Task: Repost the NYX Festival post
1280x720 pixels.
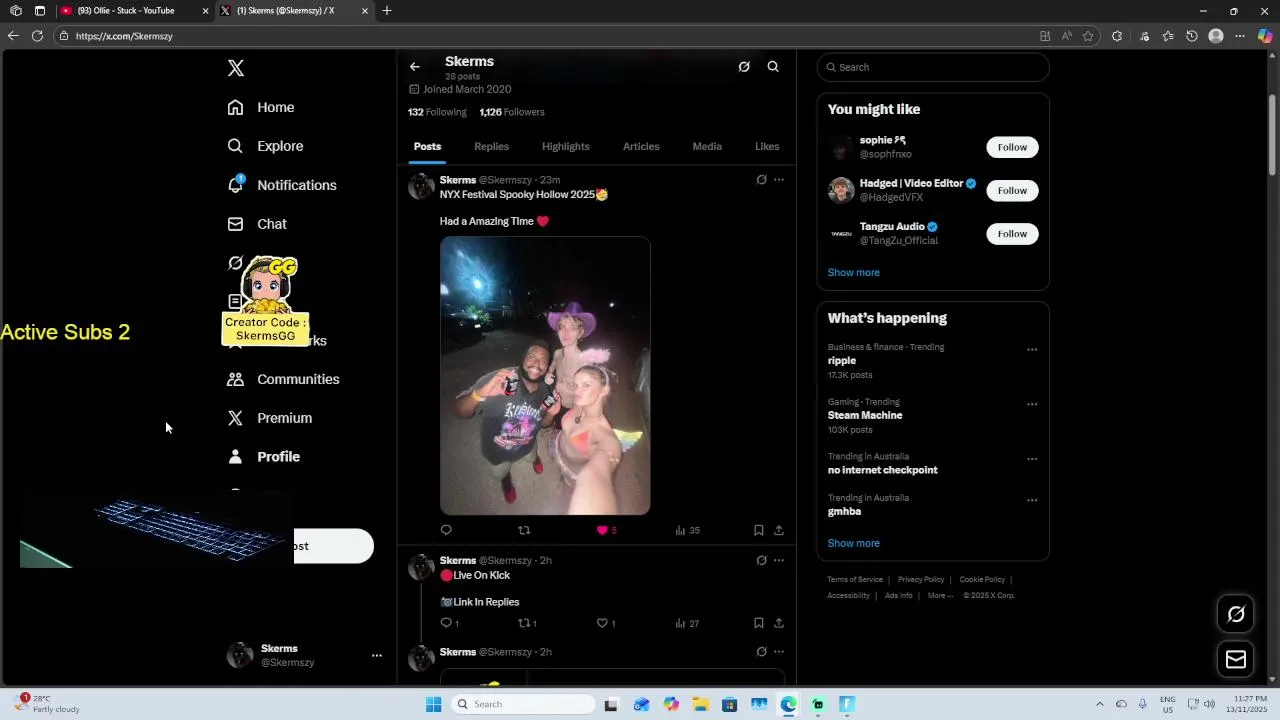Action: [524, 530]
